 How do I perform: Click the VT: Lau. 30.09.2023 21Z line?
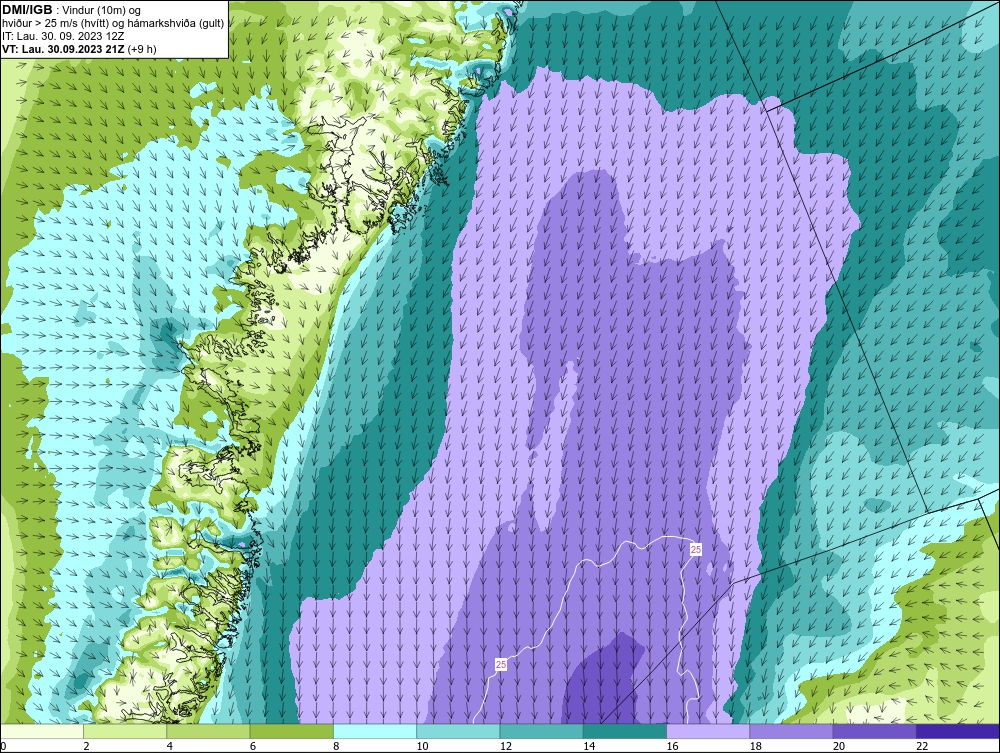point(79,48)
